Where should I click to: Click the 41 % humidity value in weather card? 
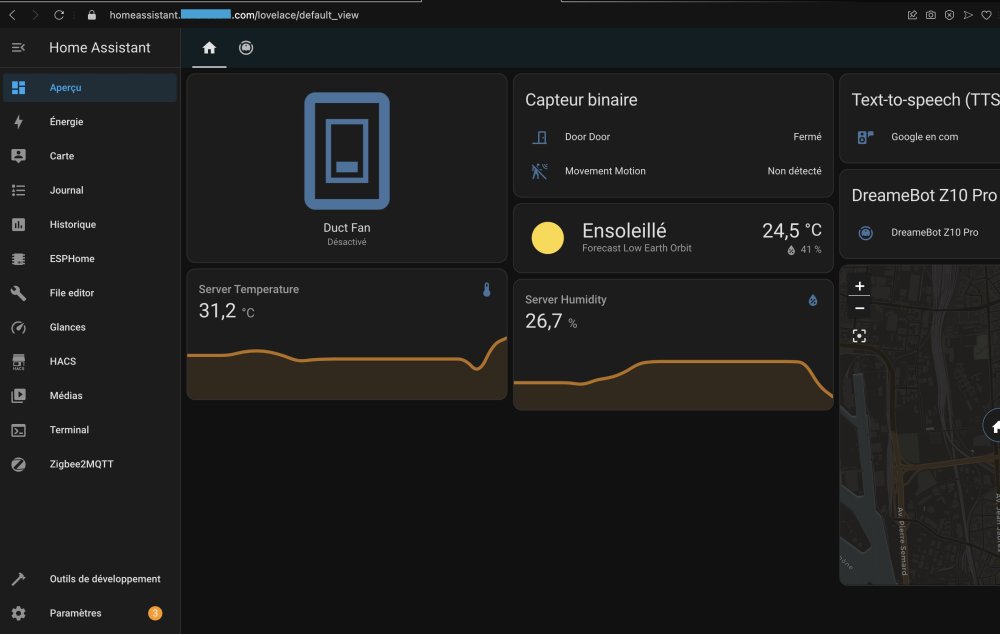pyautogui.click(x=811, y=249)
